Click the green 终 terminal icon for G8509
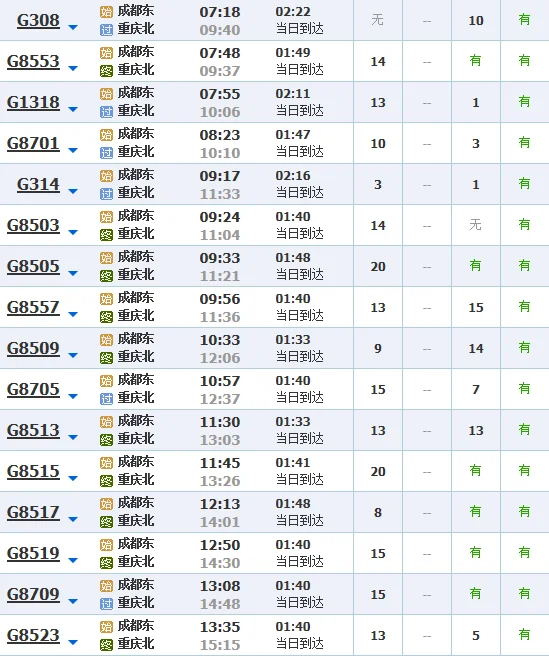Screen dimensions: 549x656 [106, 358]
